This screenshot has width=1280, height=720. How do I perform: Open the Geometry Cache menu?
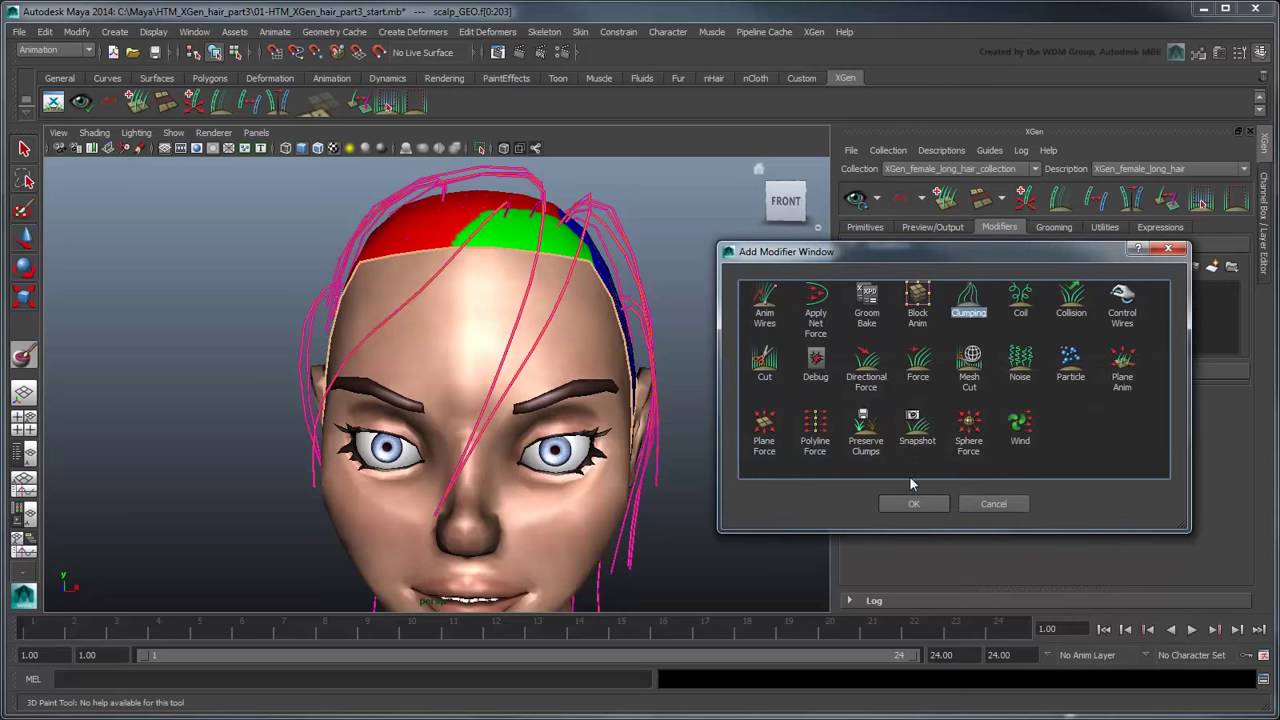(334, 32)
